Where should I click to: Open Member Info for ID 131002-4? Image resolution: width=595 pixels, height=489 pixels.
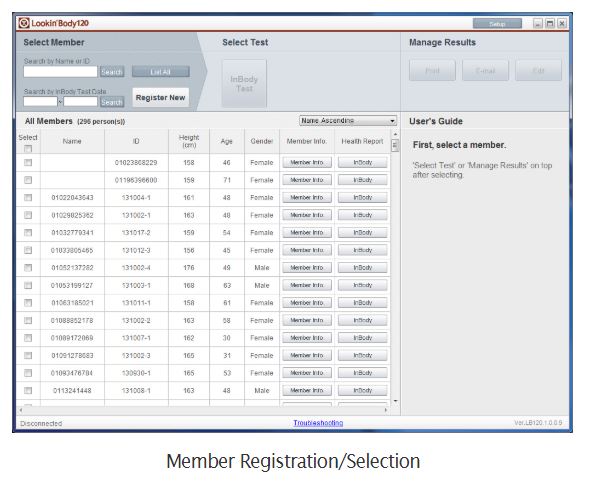[x=307, y=268]
